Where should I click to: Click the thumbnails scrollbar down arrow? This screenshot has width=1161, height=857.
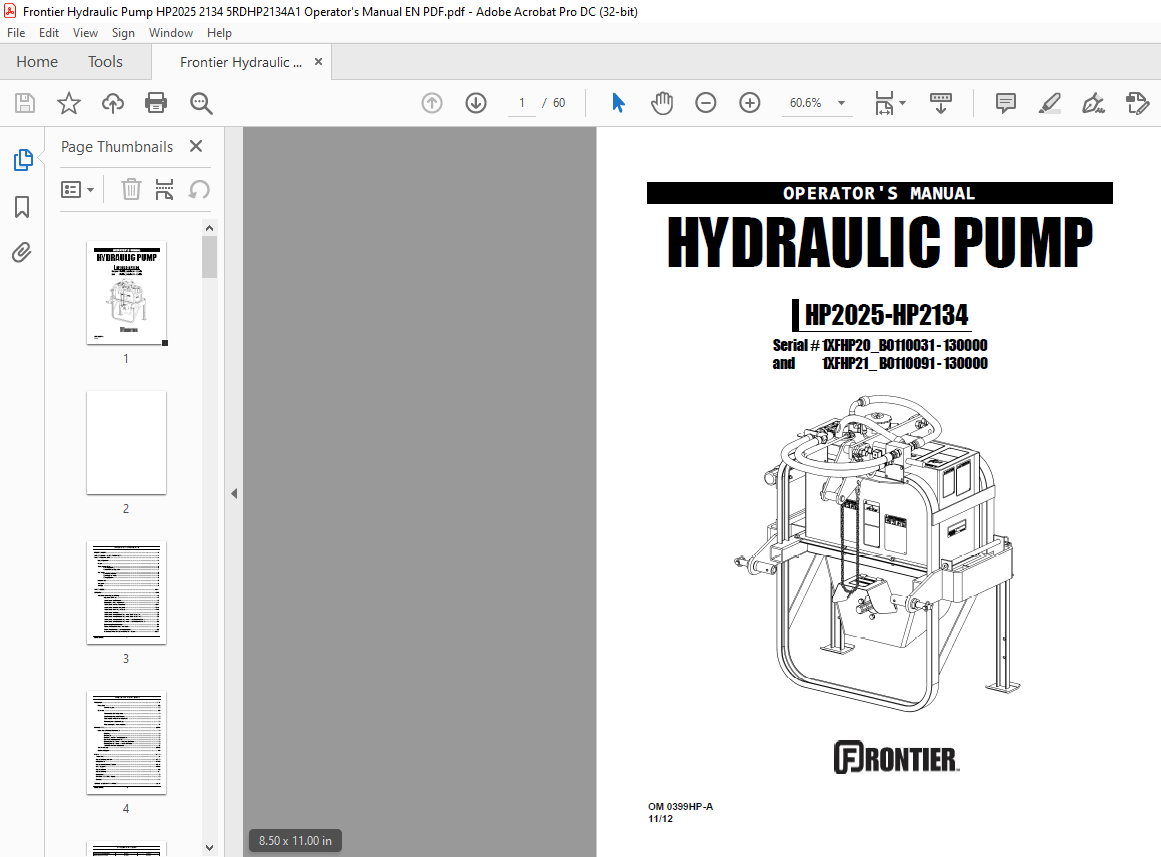(210, 848)
